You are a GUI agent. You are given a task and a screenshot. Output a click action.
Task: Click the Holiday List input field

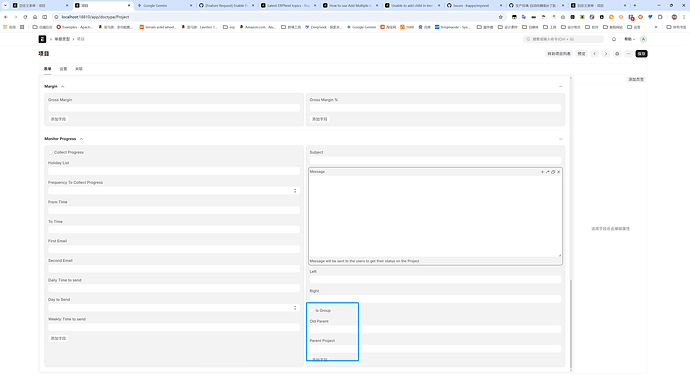coord(174,171)
